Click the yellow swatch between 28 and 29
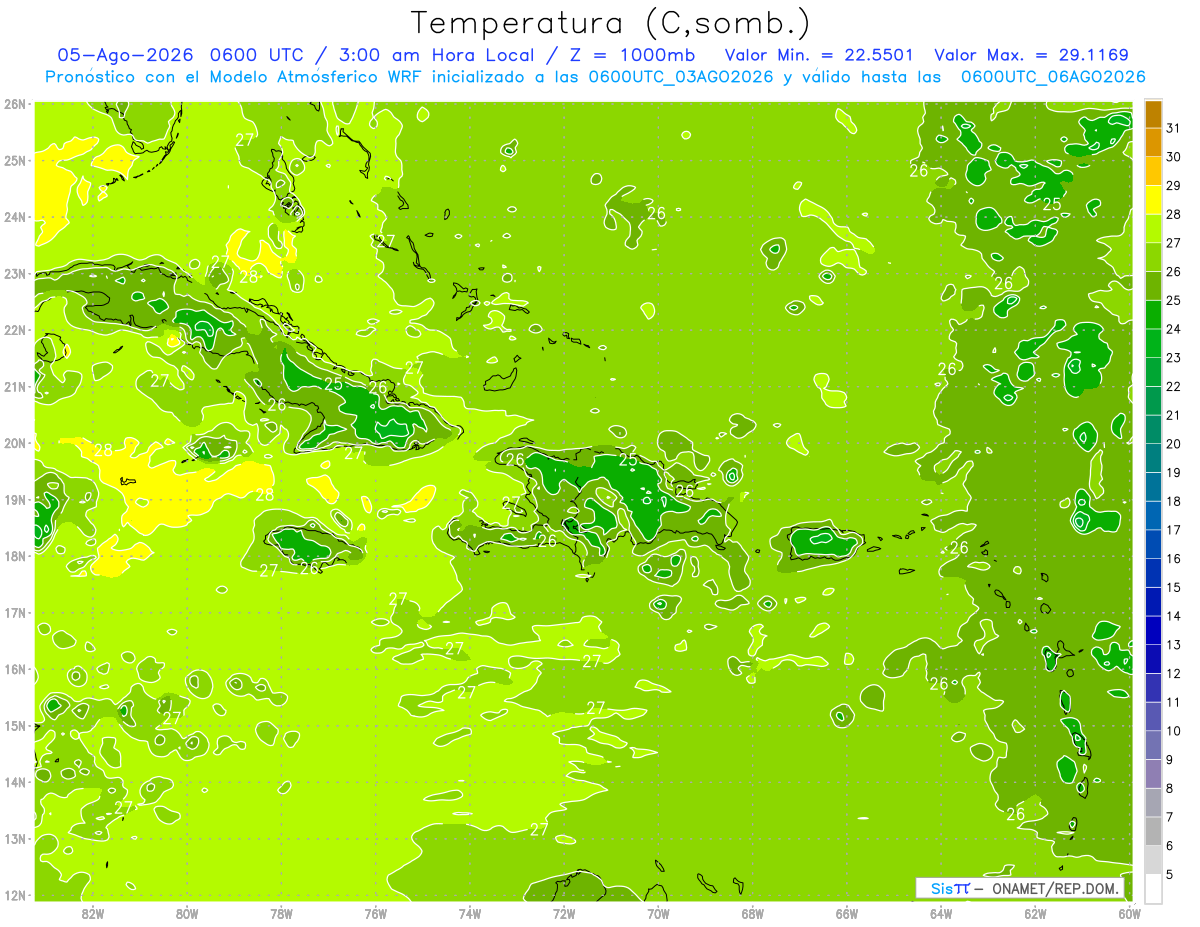 coord(1153,200)
